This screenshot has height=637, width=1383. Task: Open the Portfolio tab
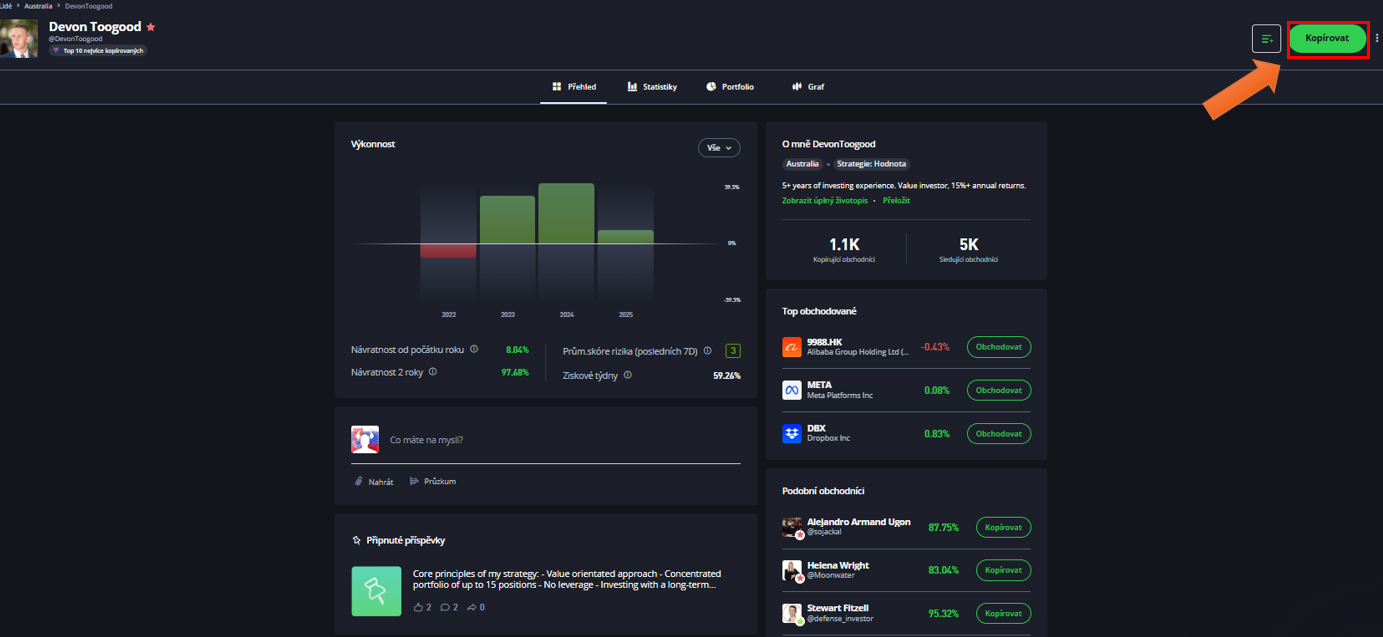pyautogui.click(x=730, y=87)
